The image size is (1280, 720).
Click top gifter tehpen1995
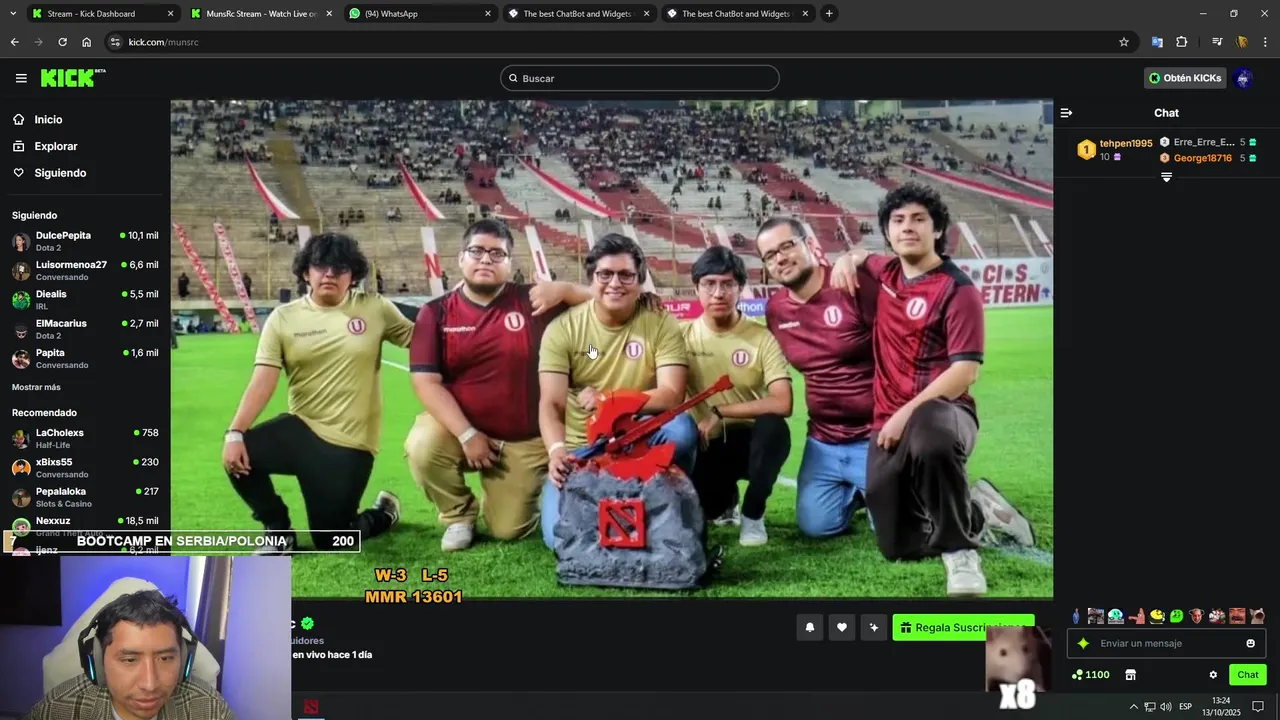click(x=1126, y=143)
